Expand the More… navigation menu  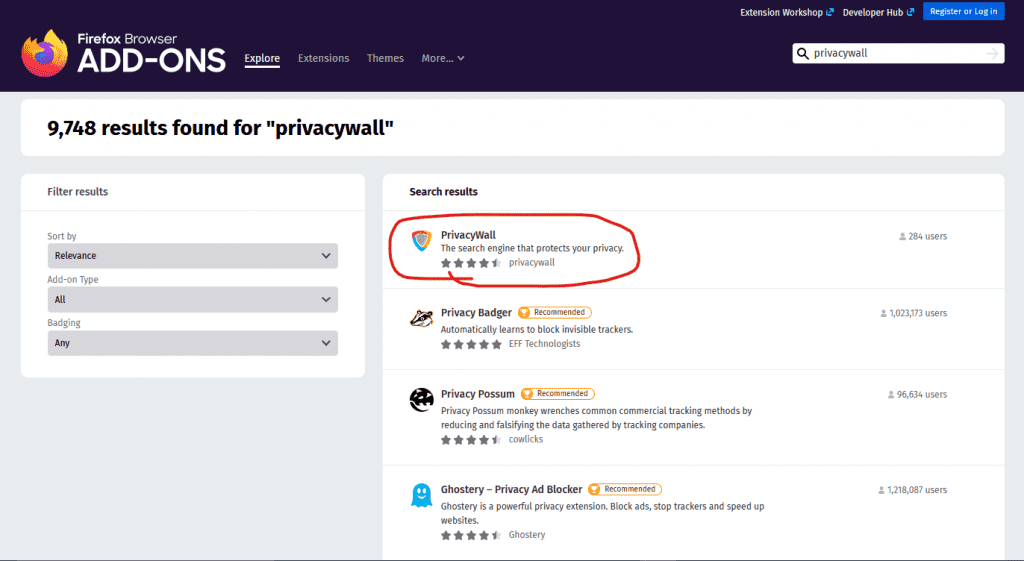coord(442,59)
